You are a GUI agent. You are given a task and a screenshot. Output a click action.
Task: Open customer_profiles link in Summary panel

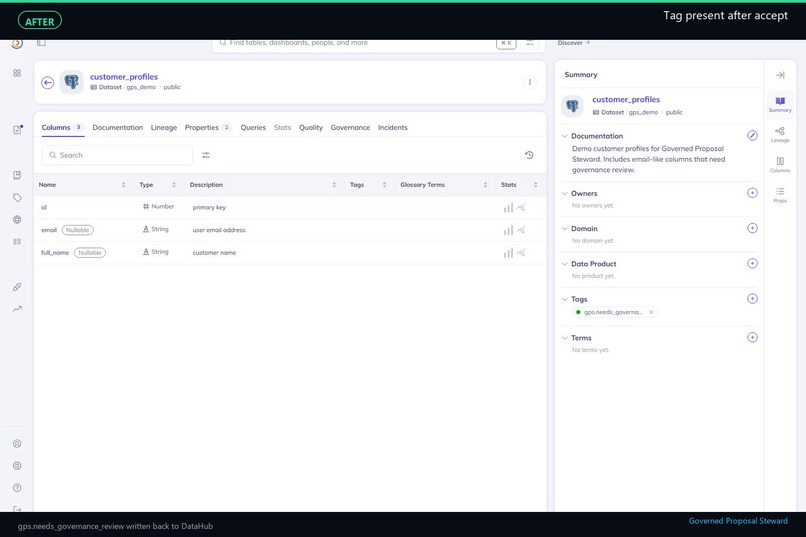pyautogui.click(x=626, y=100)
